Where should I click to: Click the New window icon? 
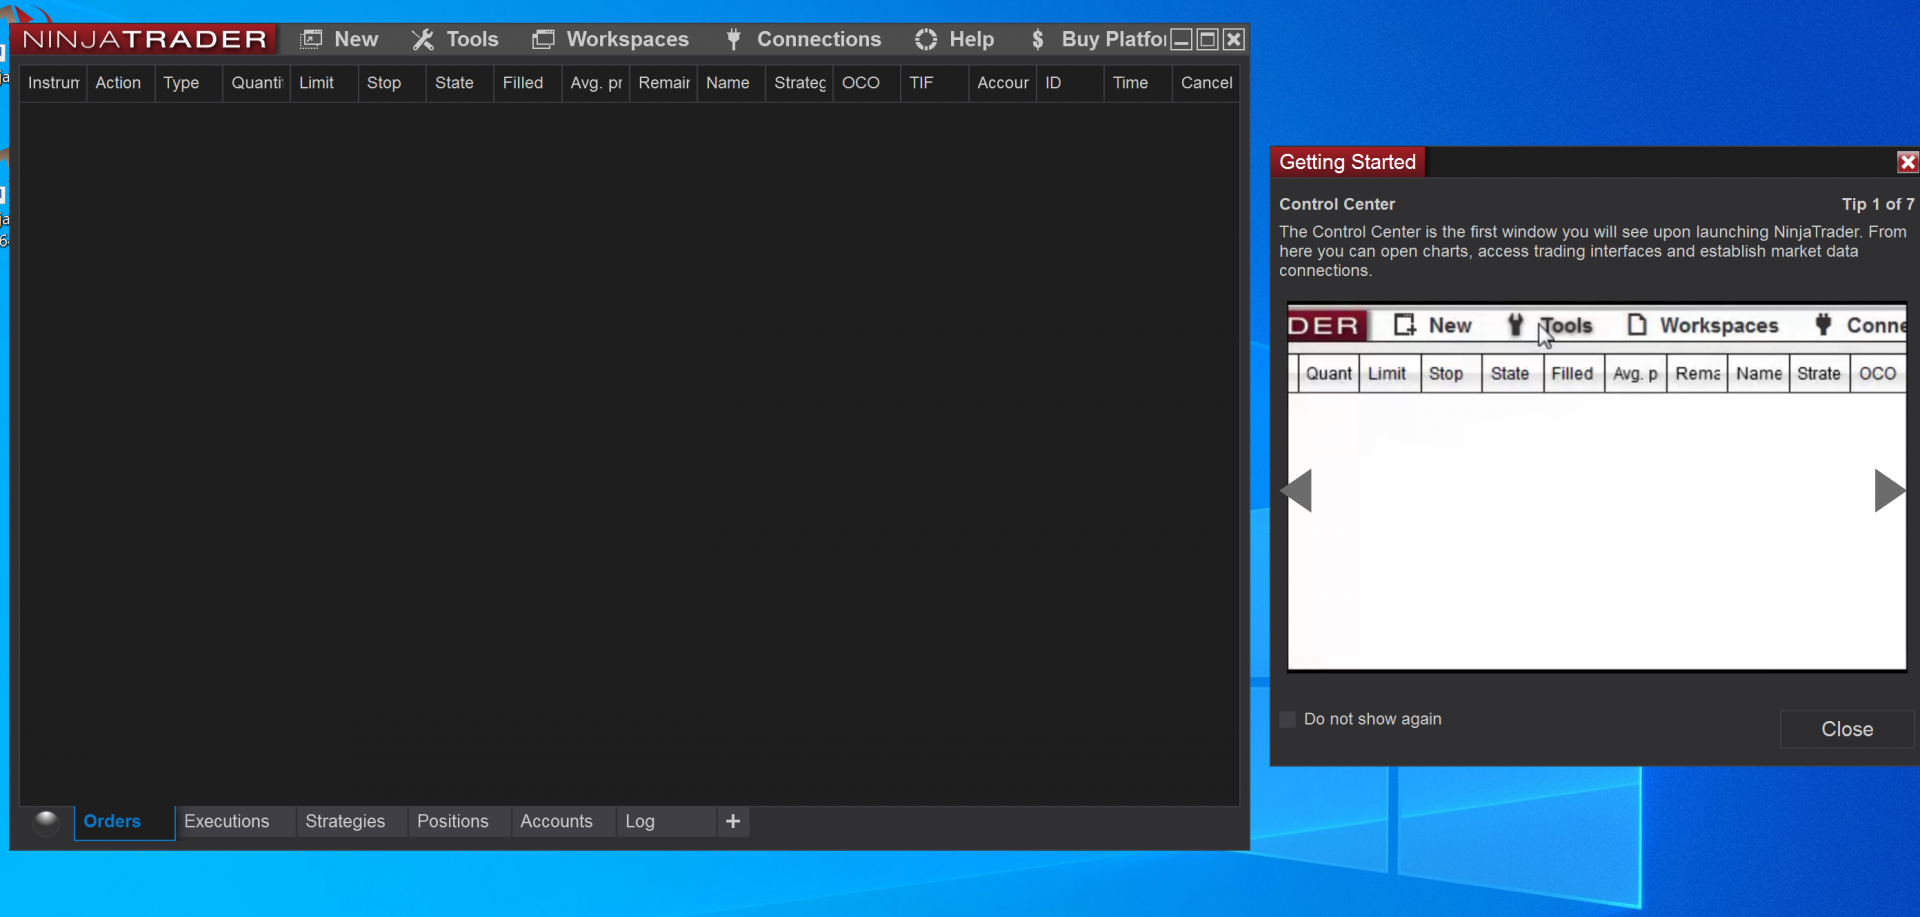pos(312,39)
